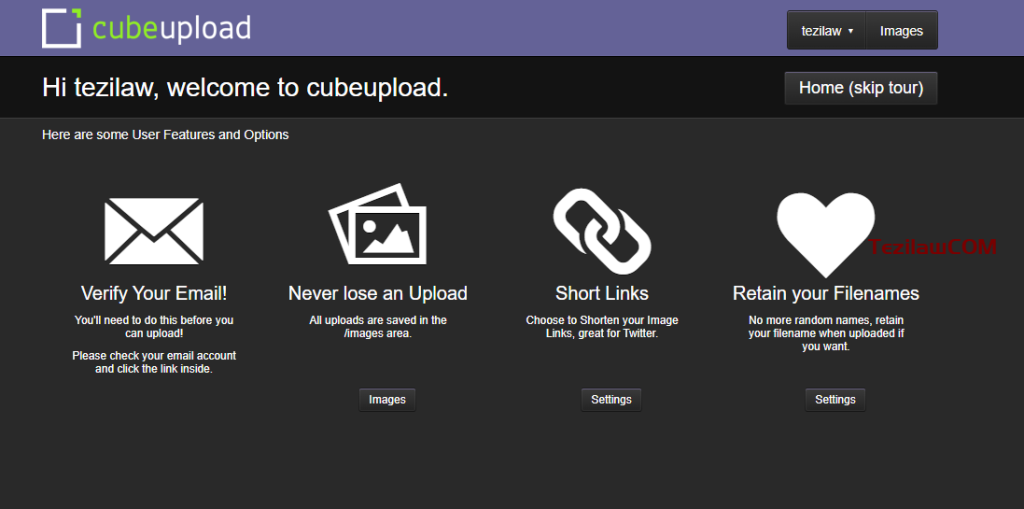Click the stacked photos icon
The height and width of the screenshot is (509, 1024).
tap(377, 224)
